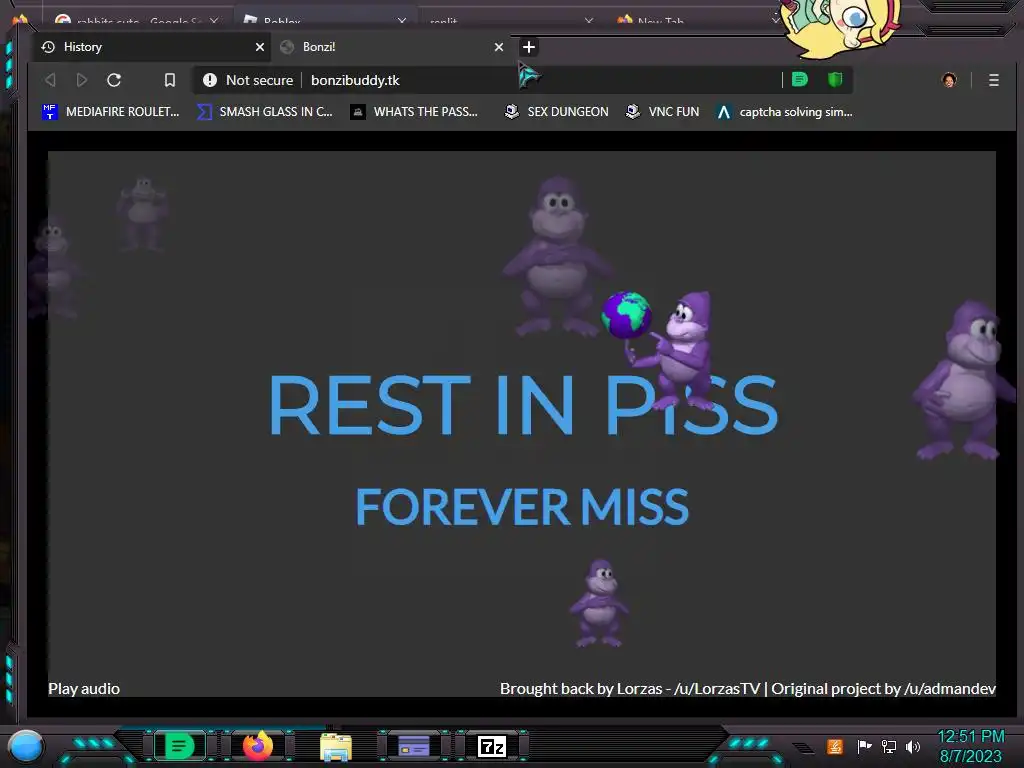Open File Explorer from the taskbar
The height and width of the screenshot is (768, 1024).
(x=336, y=746)
